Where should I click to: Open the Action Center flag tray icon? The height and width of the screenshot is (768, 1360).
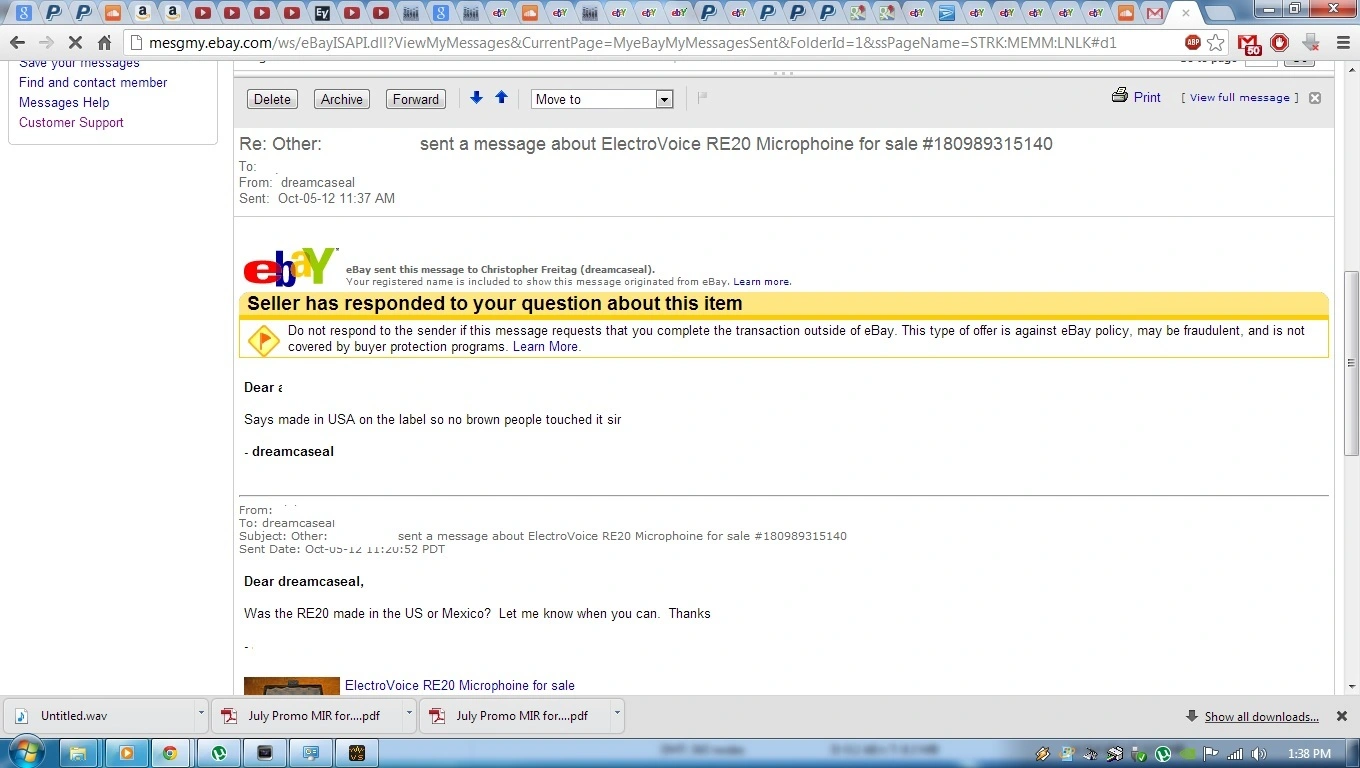click(x=1211, y=754)
